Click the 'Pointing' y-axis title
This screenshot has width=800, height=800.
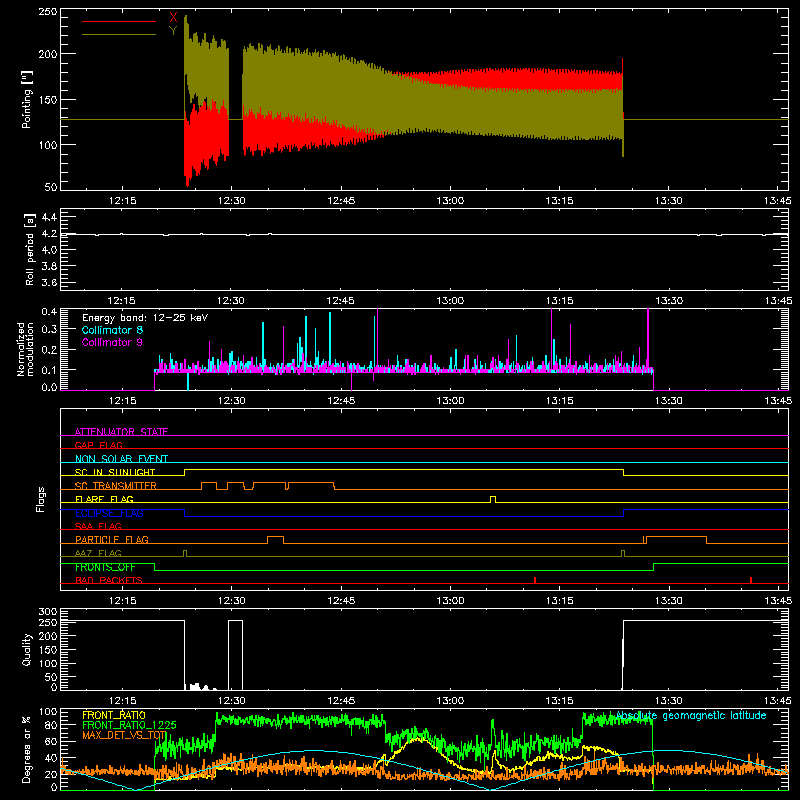(27, 99)
